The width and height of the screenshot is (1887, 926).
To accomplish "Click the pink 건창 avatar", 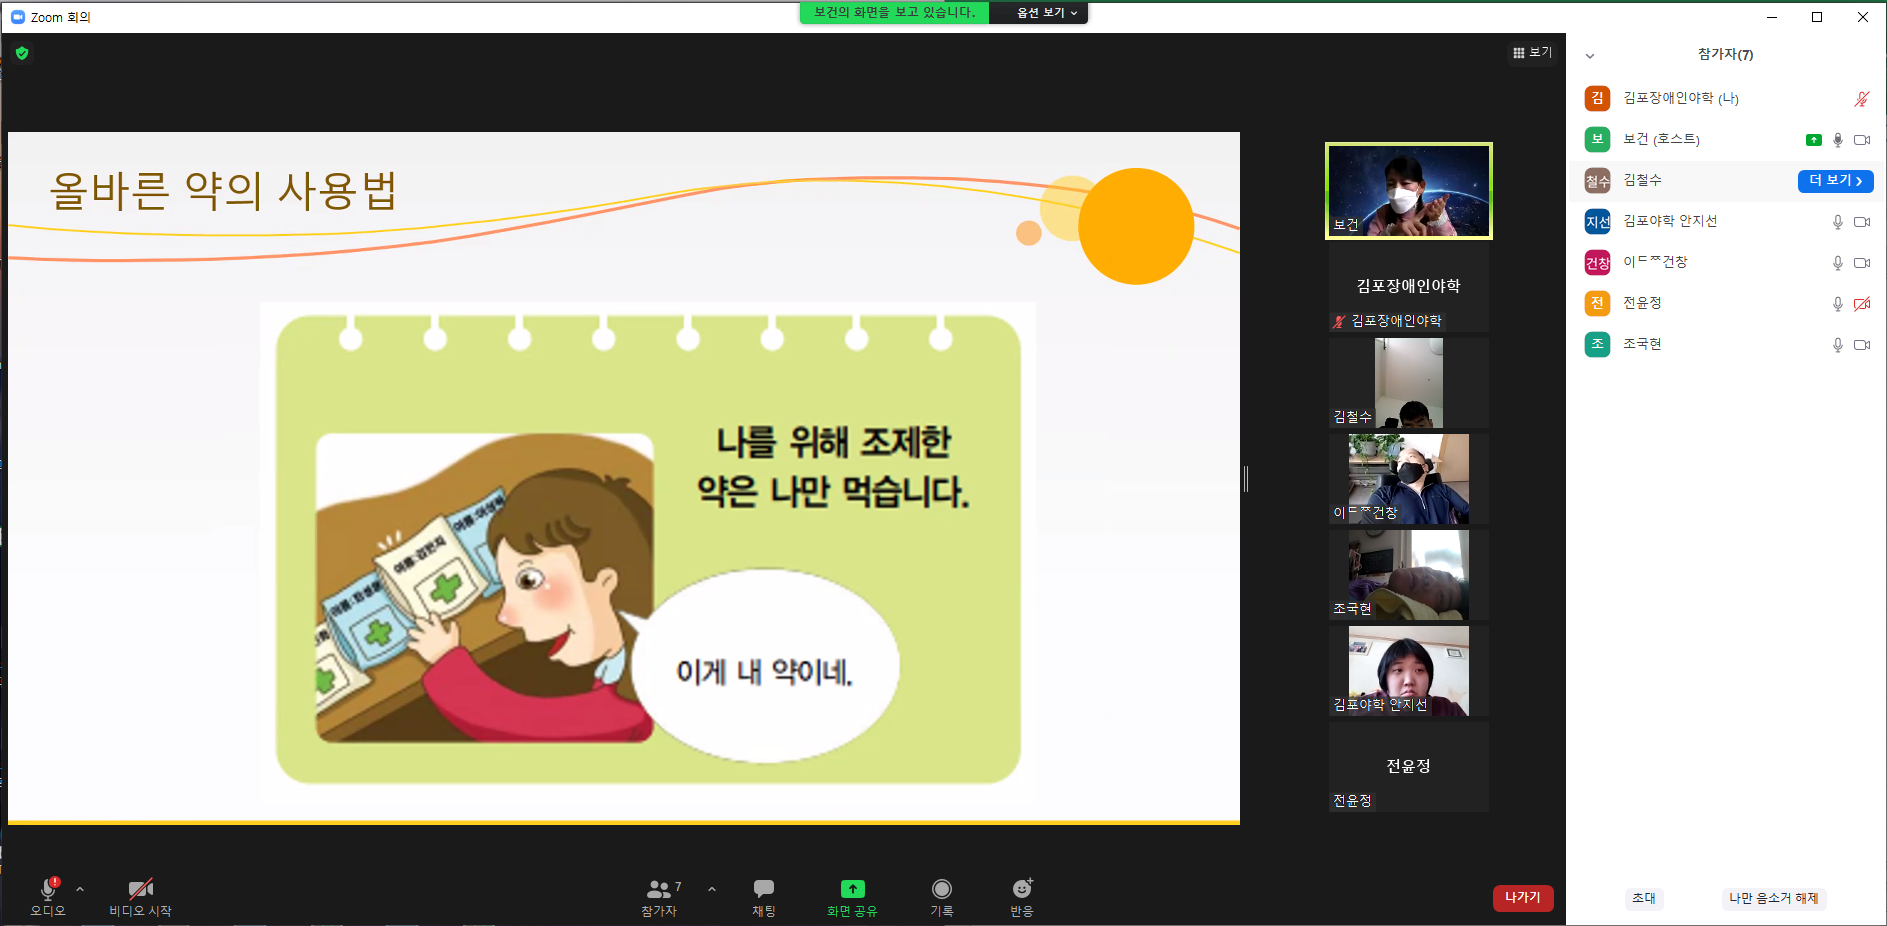I will (1598, 263).
